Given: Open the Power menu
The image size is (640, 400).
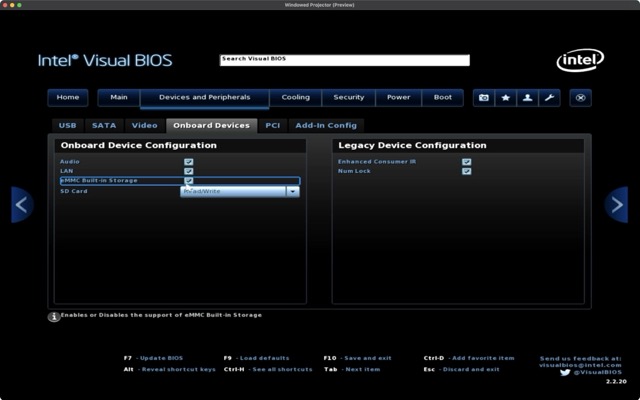Looking at the screenshot, I should 398,98.
